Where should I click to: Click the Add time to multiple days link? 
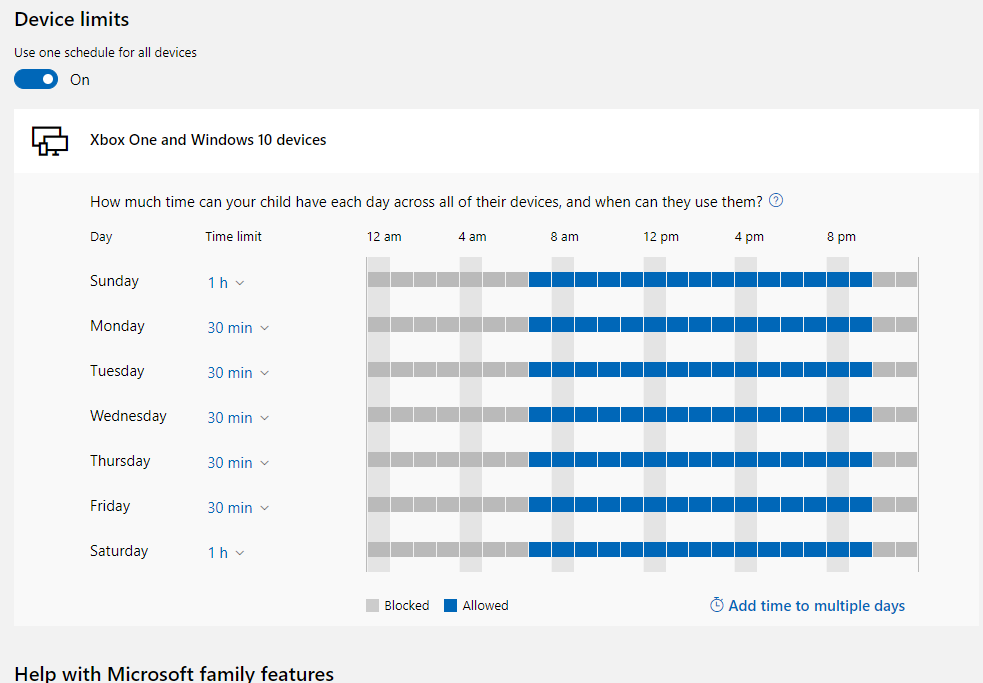[x=817, y=605]
